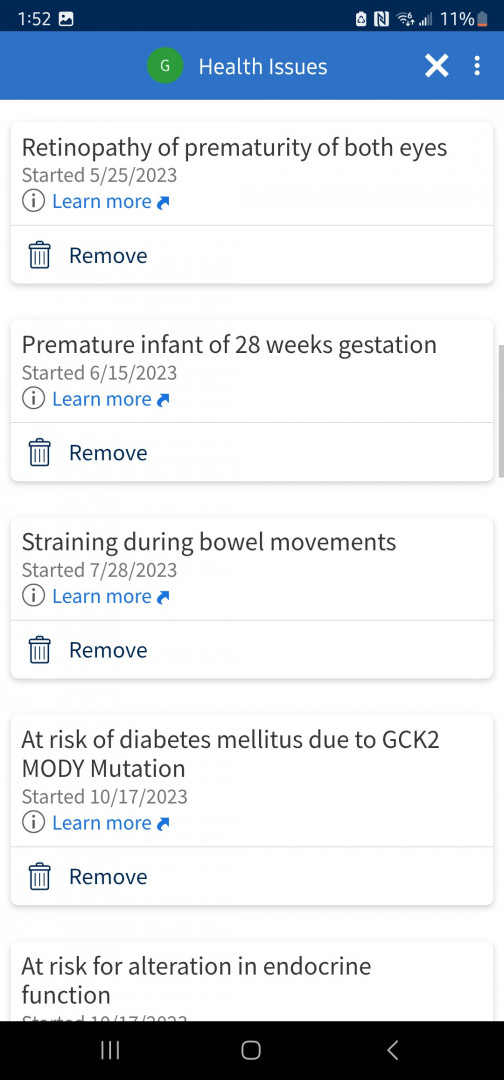Close the Health Issues page with X

point(437,66)
